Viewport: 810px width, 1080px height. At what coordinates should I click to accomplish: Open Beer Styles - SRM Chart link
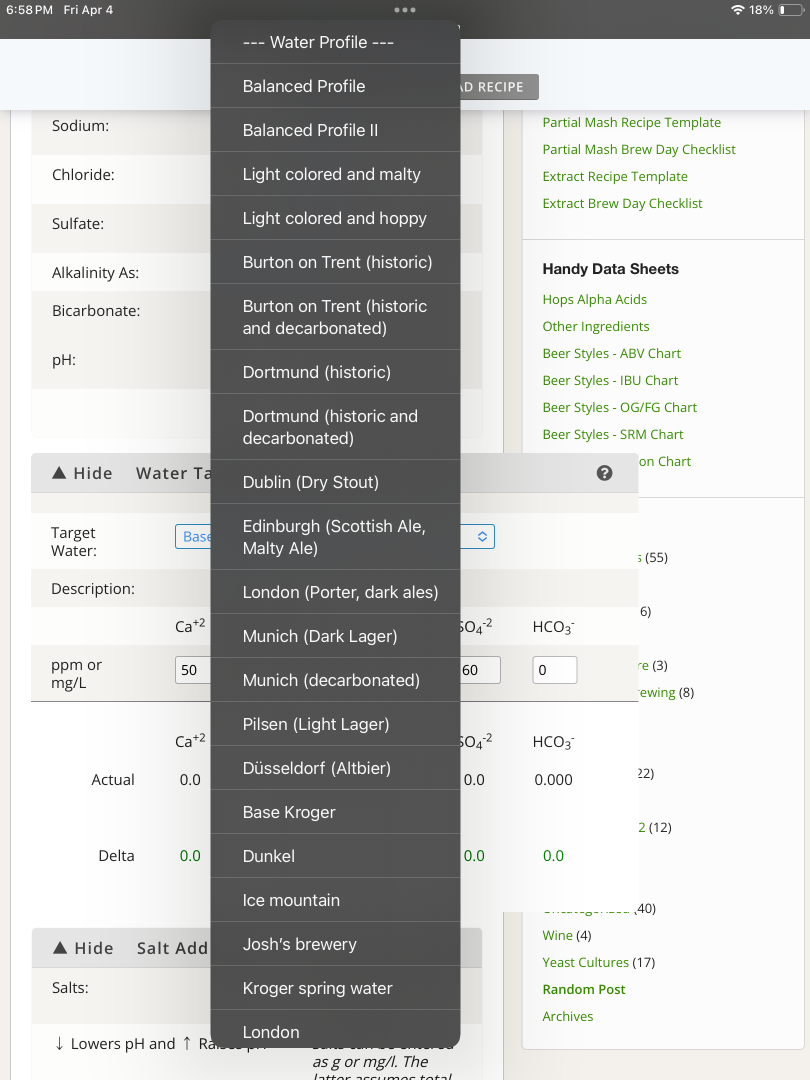[x=613, y=435]
